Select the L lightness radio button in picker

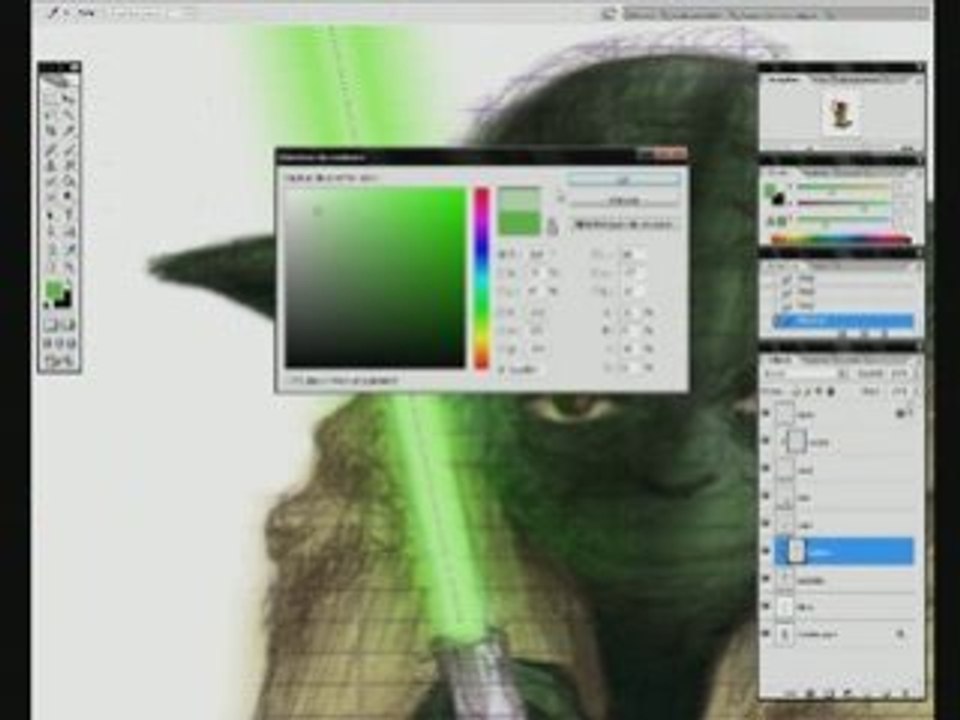click(594, 254)
